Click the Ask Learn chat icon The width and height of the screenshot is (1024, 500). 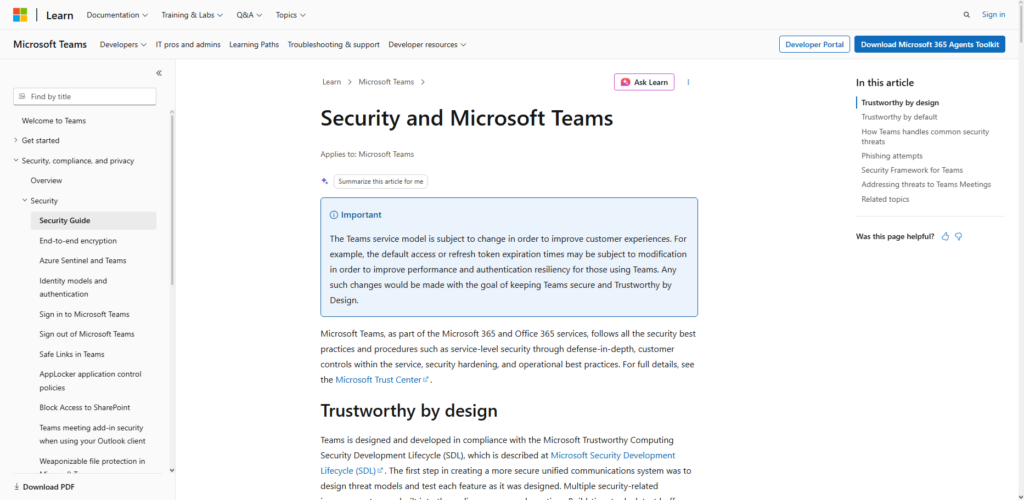pos(626,82)
